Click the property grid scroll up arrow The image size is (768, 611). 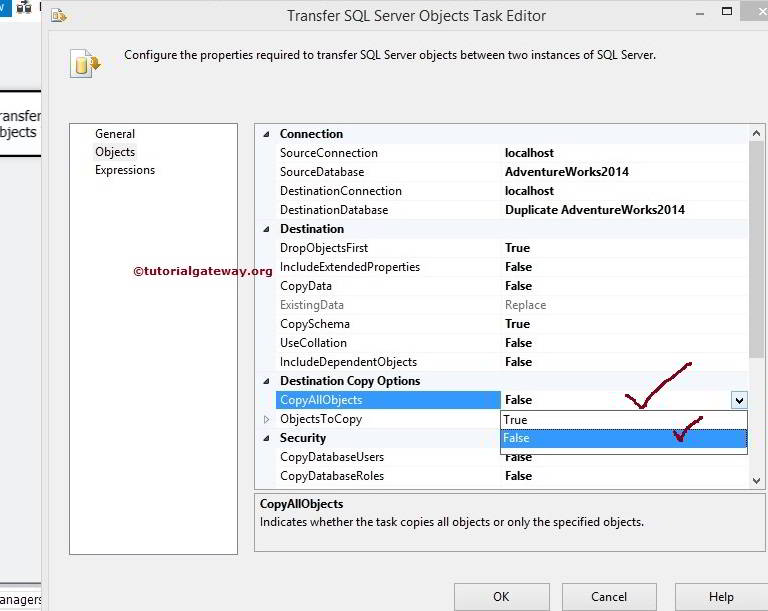tap(756, 133)
